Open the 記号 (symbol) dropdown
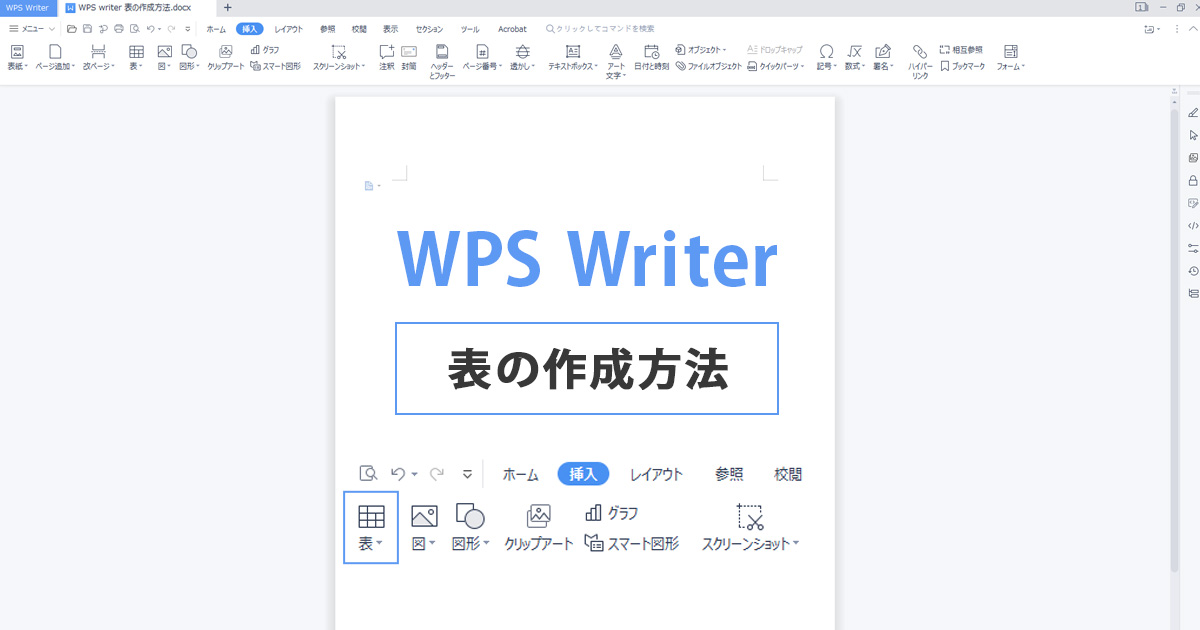Viewport: 1200px width, 630px height. pyautogui.click(x=826, y=58)
